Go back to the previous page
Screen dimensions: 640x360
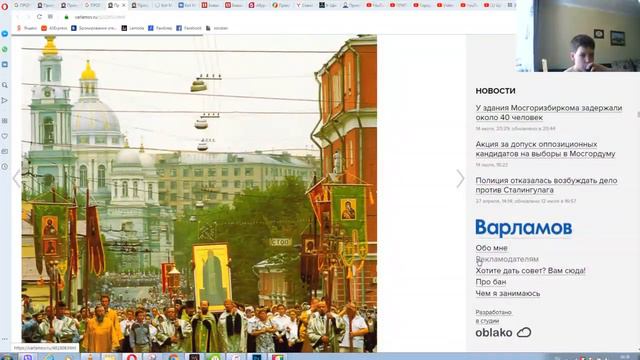click(18, 17)
